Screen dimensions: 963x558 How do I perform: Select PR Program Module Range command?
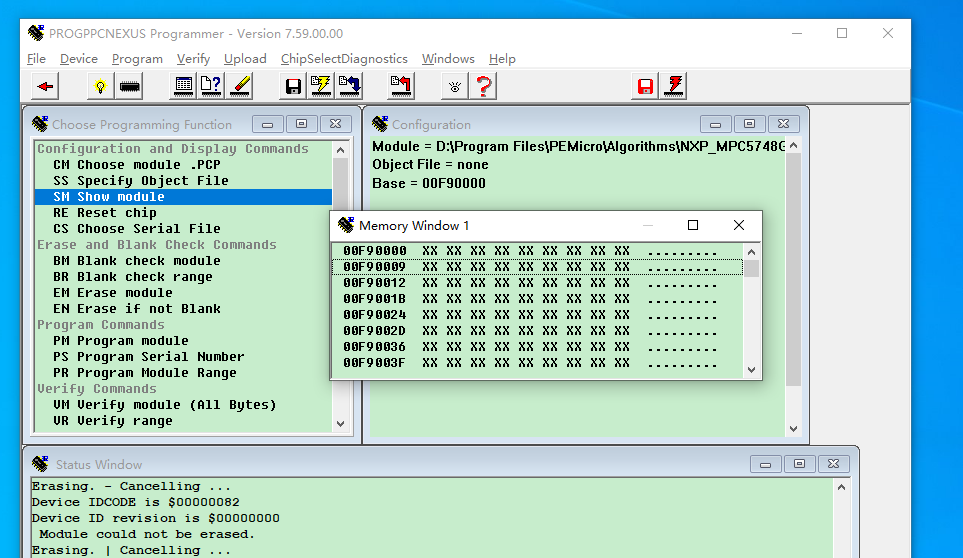tap(183, 373)
